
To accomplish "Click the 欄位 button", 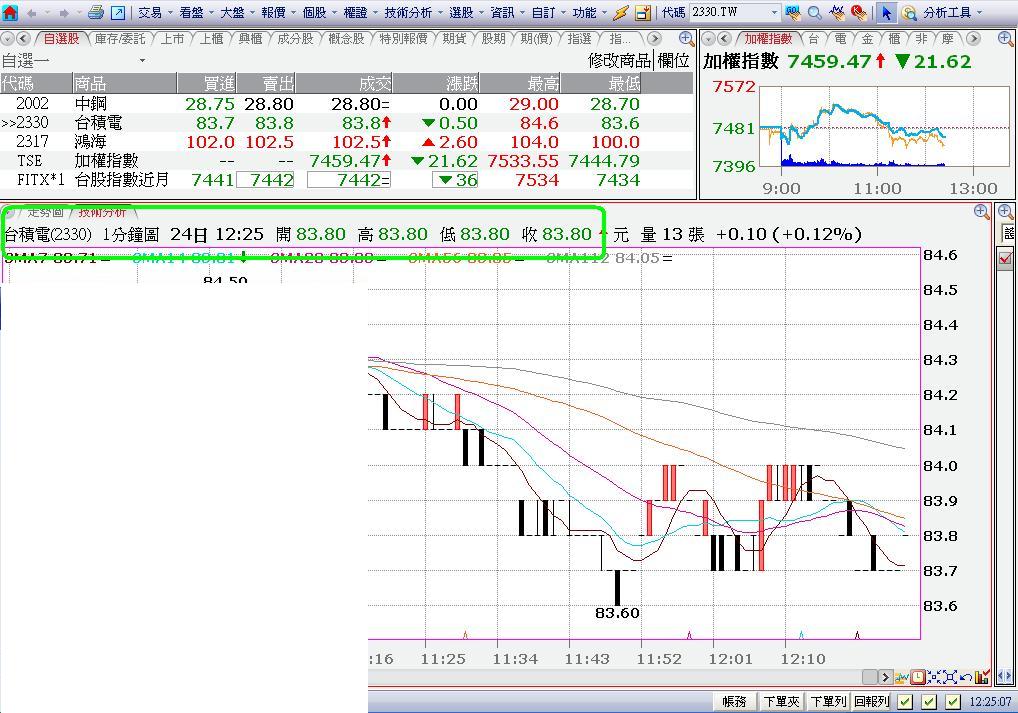I will point(673,60).
